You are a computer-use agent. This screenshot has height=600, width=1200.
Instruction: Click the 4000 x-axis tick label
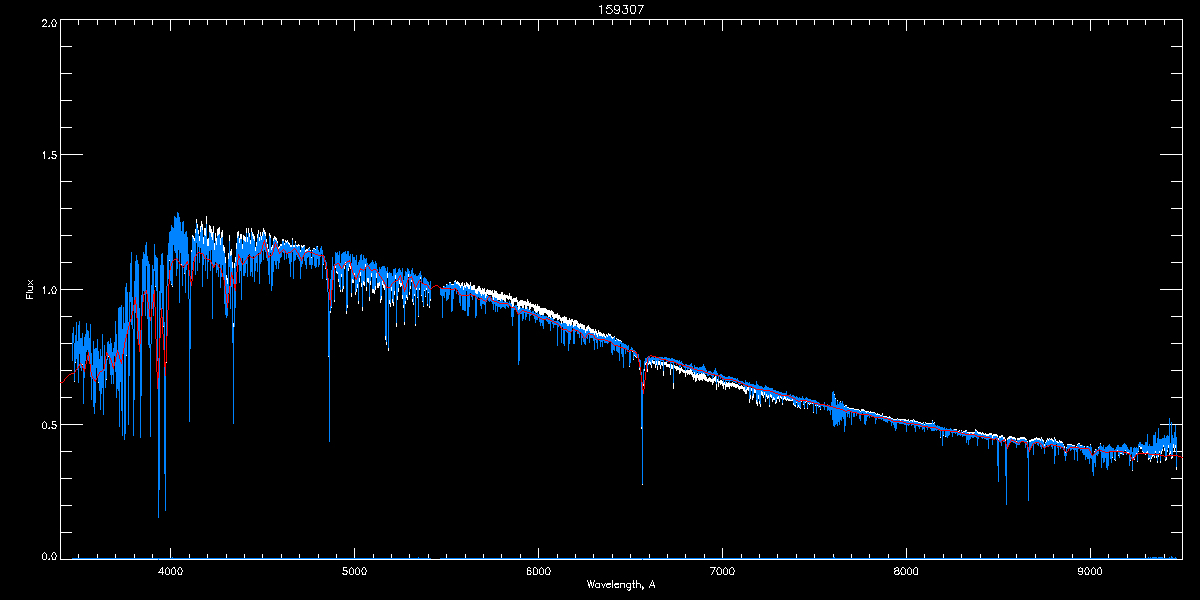pos(170,571)
